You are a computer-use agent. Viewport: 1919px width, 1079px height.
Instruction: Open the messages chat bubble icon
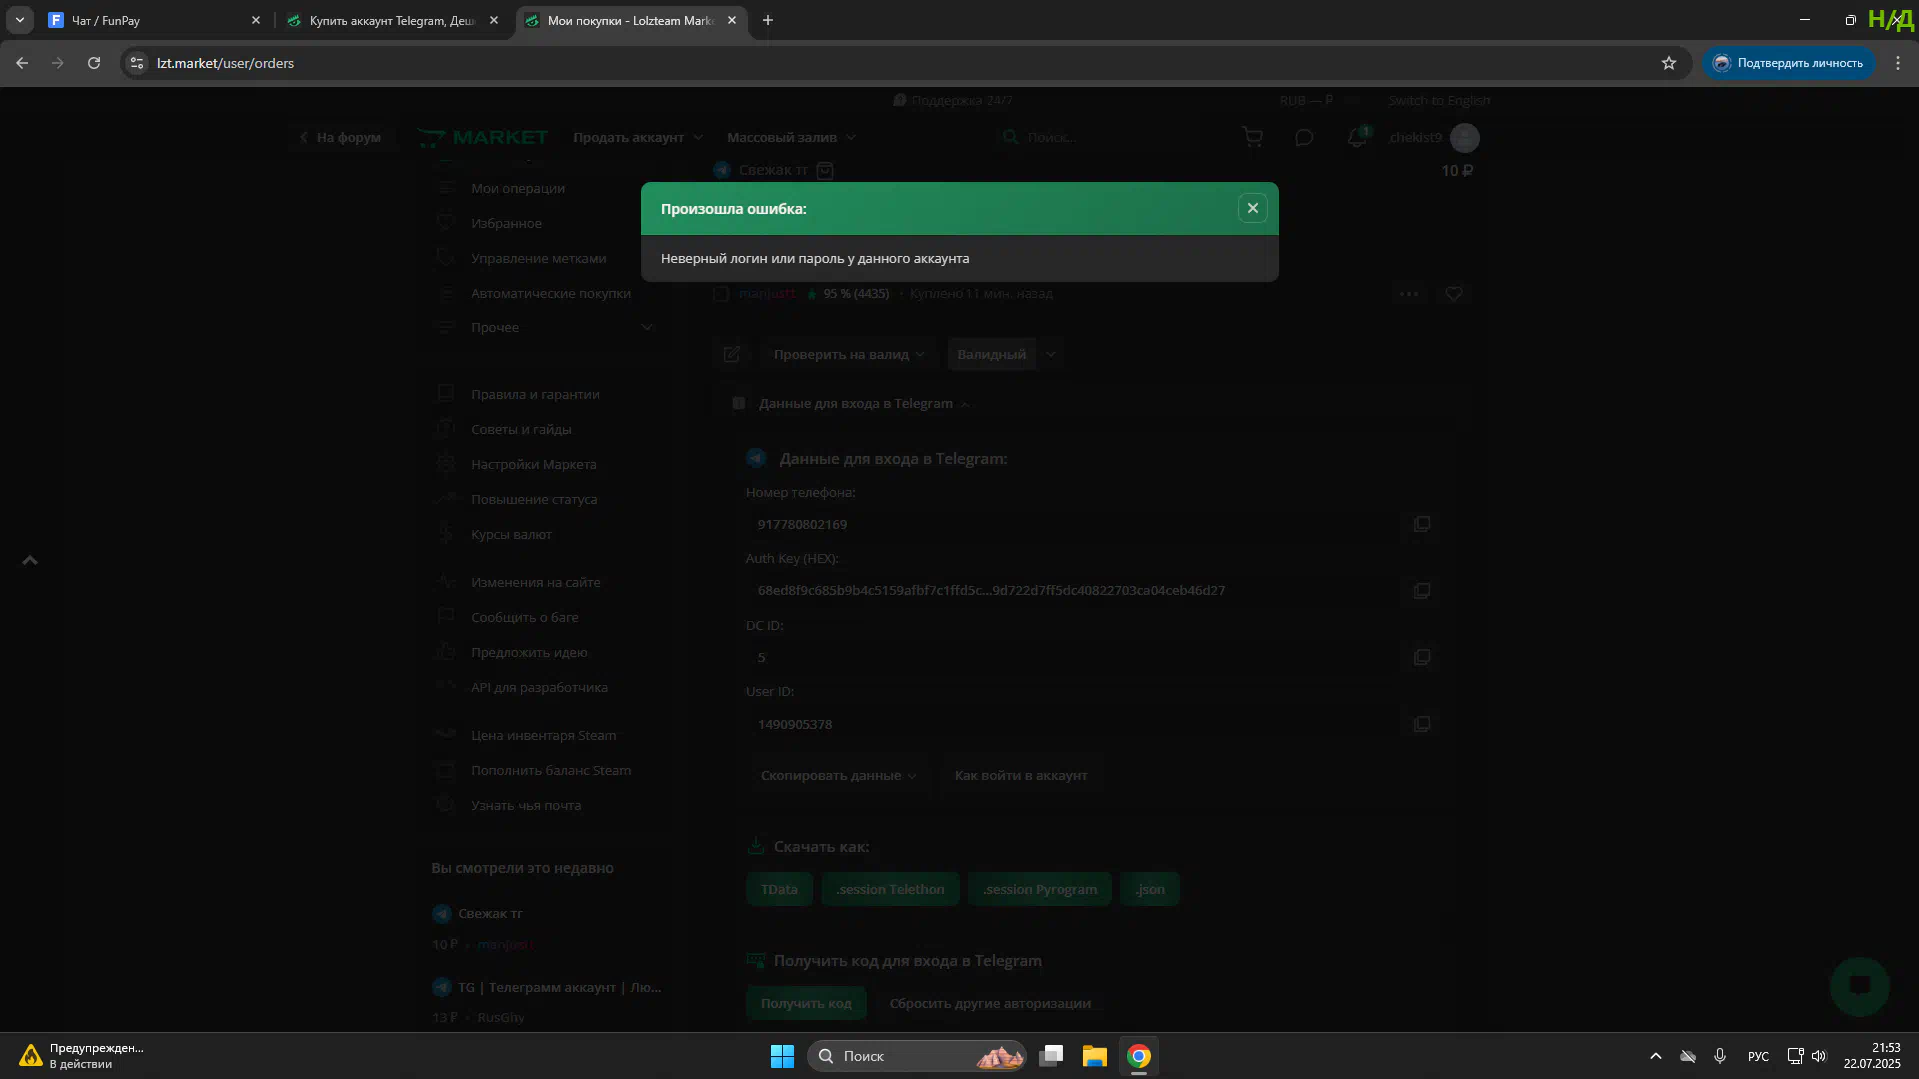(1304, 137)
